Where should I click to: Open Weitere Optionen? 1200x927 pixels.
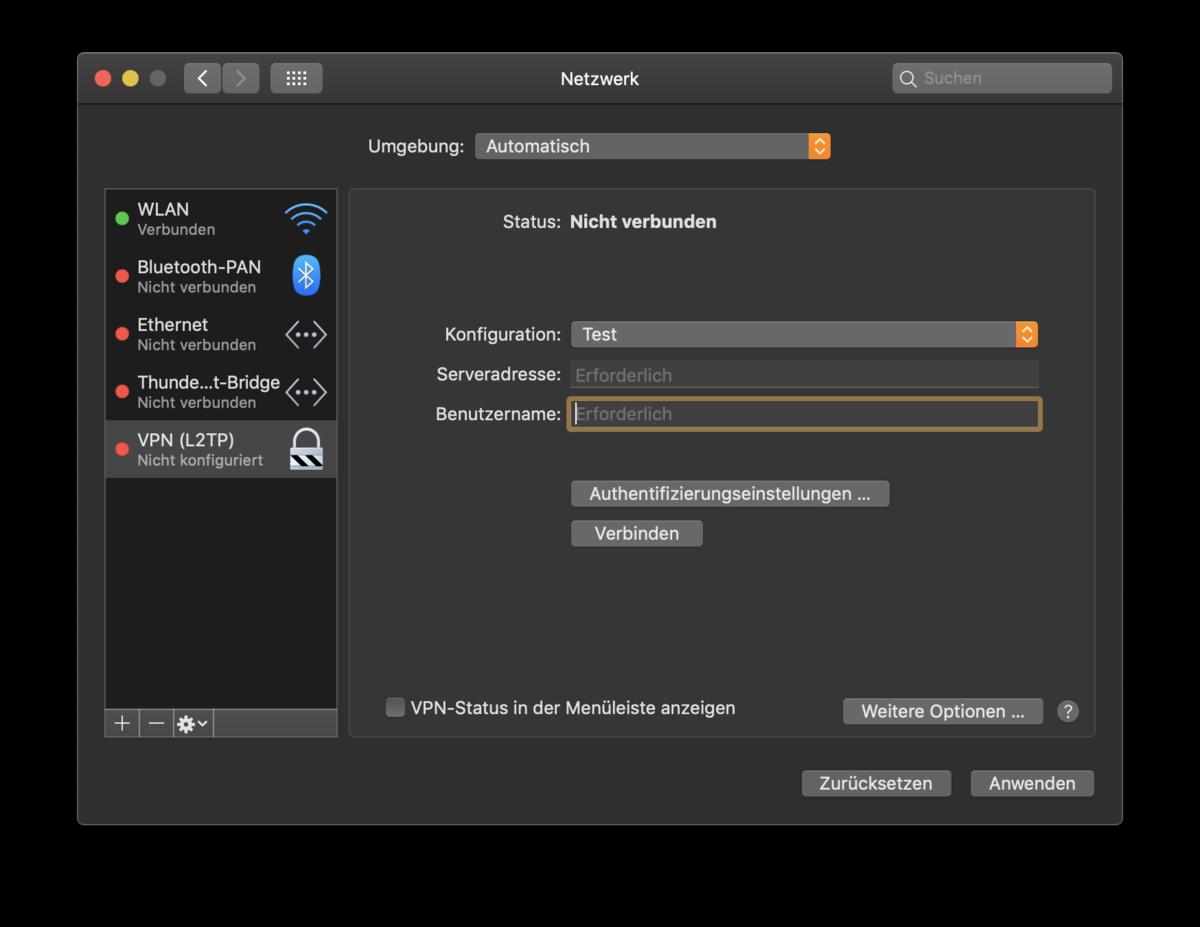943,711
